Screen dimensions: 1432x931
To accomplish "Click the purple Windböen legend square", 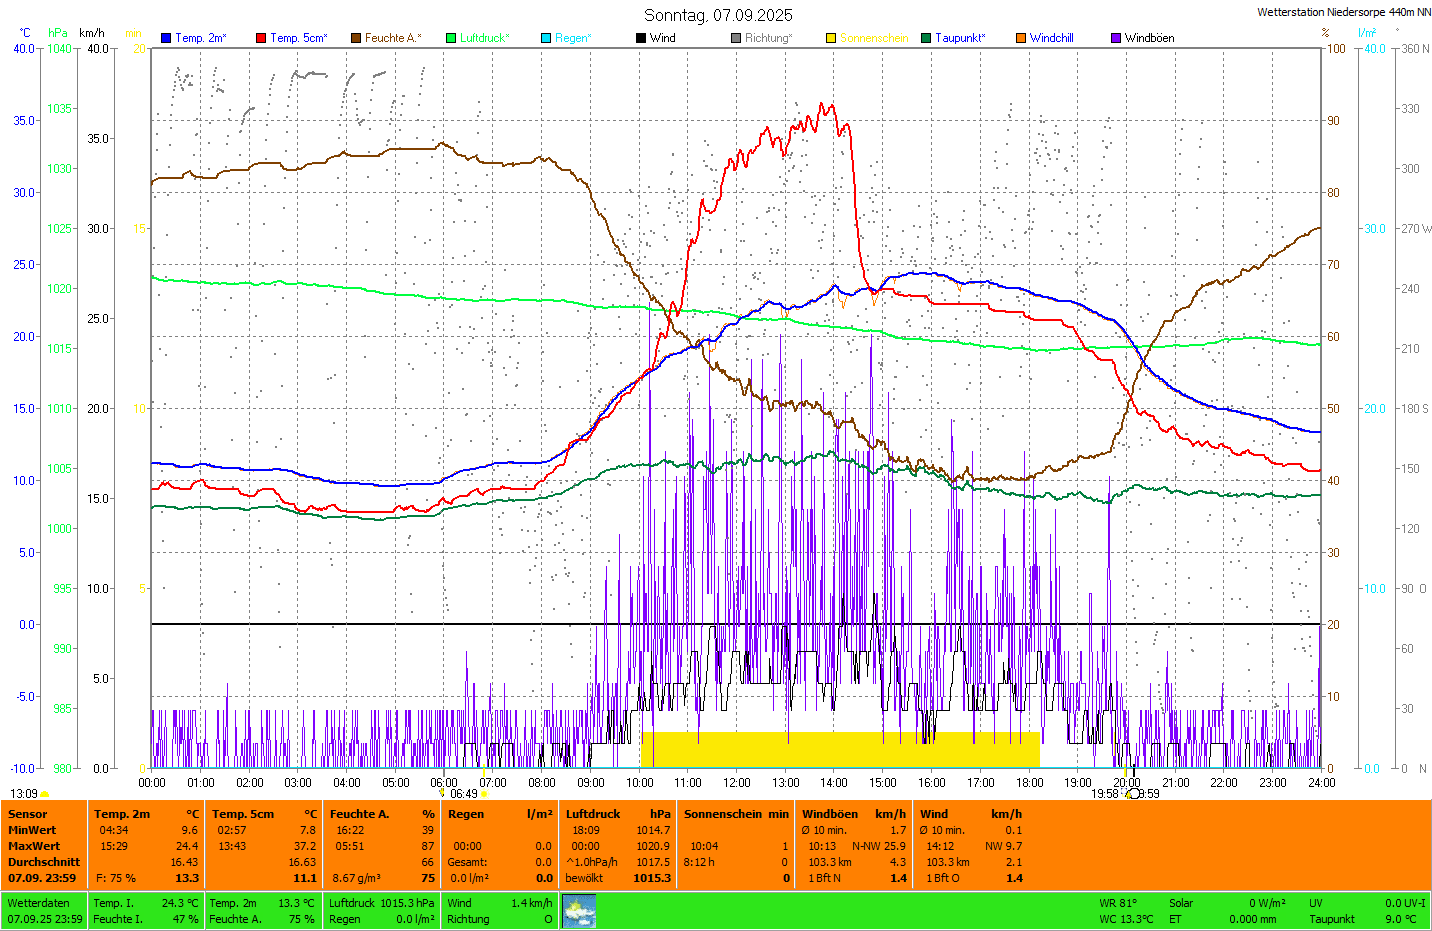I will 1116,38.
